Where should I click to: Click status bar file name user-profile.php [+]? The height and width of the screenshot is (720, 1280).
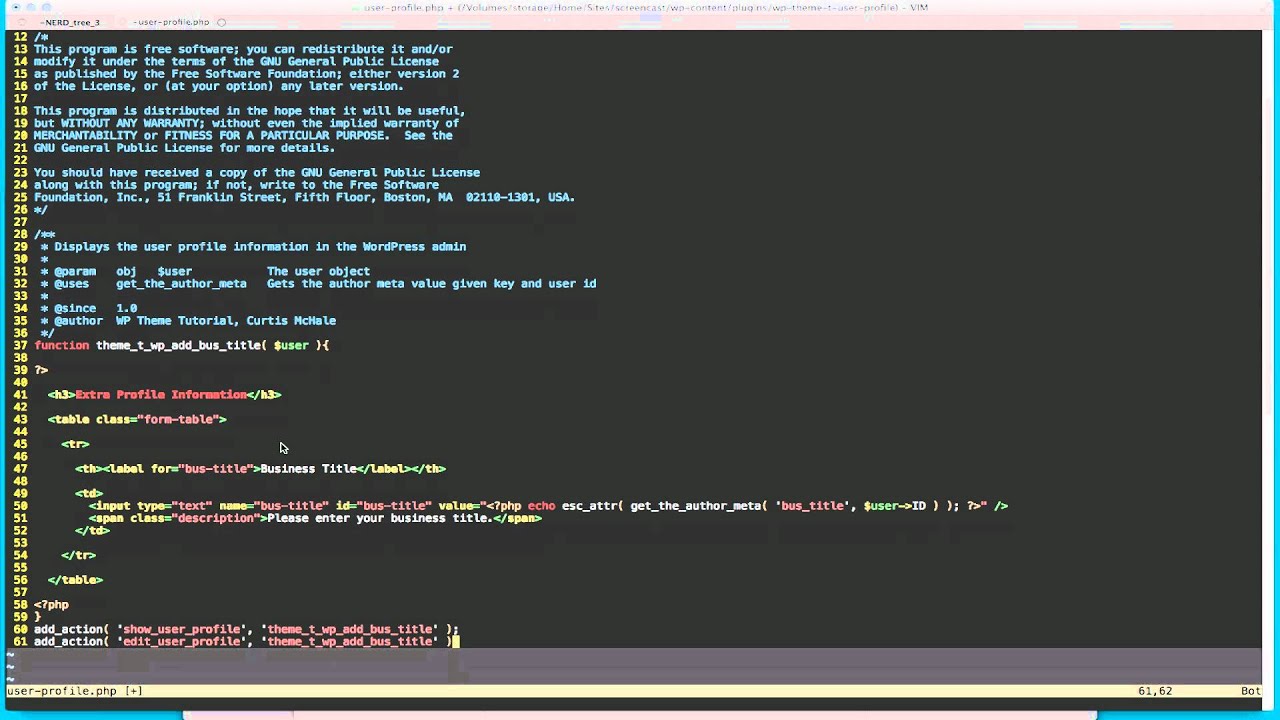click(75, 691)
